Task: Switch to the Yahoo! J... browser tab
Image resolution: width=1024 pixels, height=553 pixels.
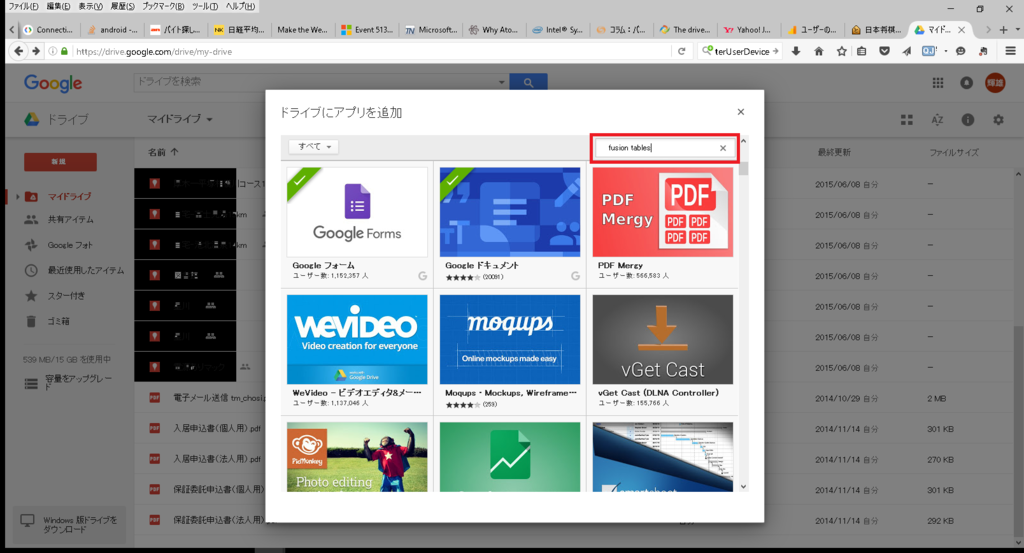Action: 747,29
